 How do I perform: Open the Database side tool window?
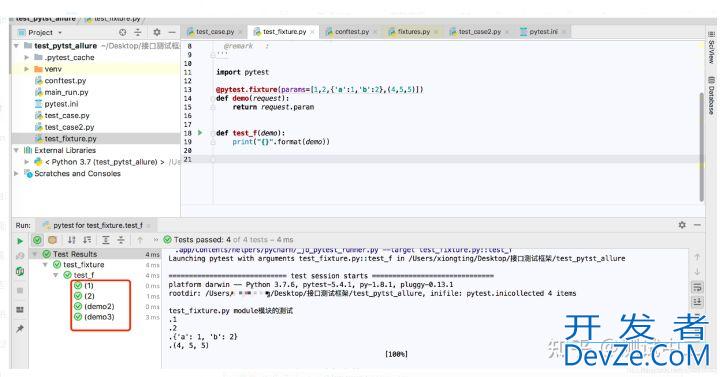click(x=711, y=96)
